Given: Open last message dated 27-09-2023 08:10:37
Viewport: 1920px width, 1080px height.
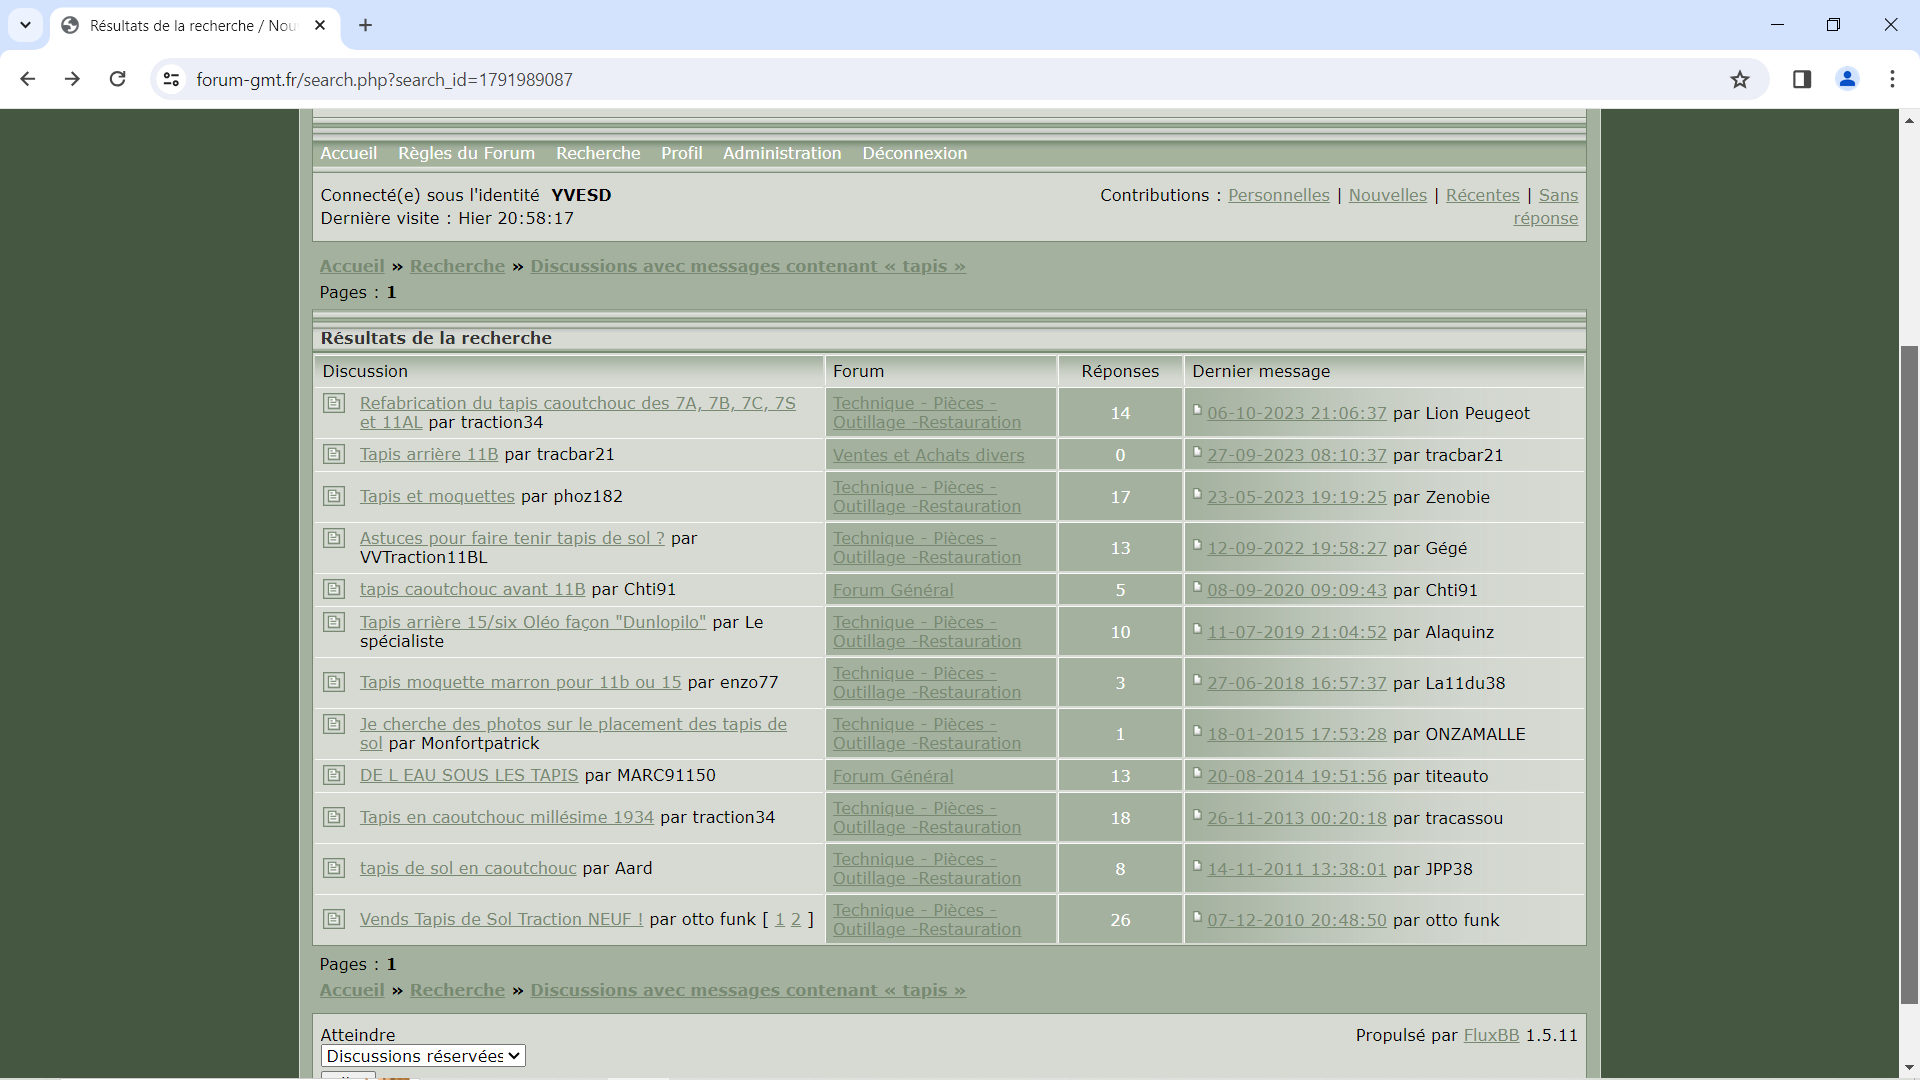Looking at the screenshot, I should (1296, 455).
